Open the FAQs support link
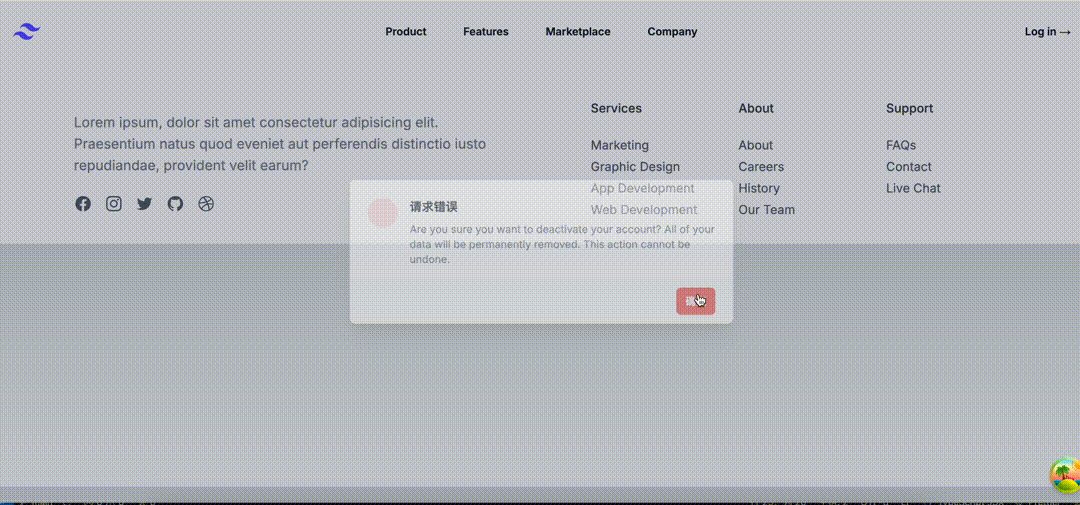 pyautogui.click(x=901, y=145)
